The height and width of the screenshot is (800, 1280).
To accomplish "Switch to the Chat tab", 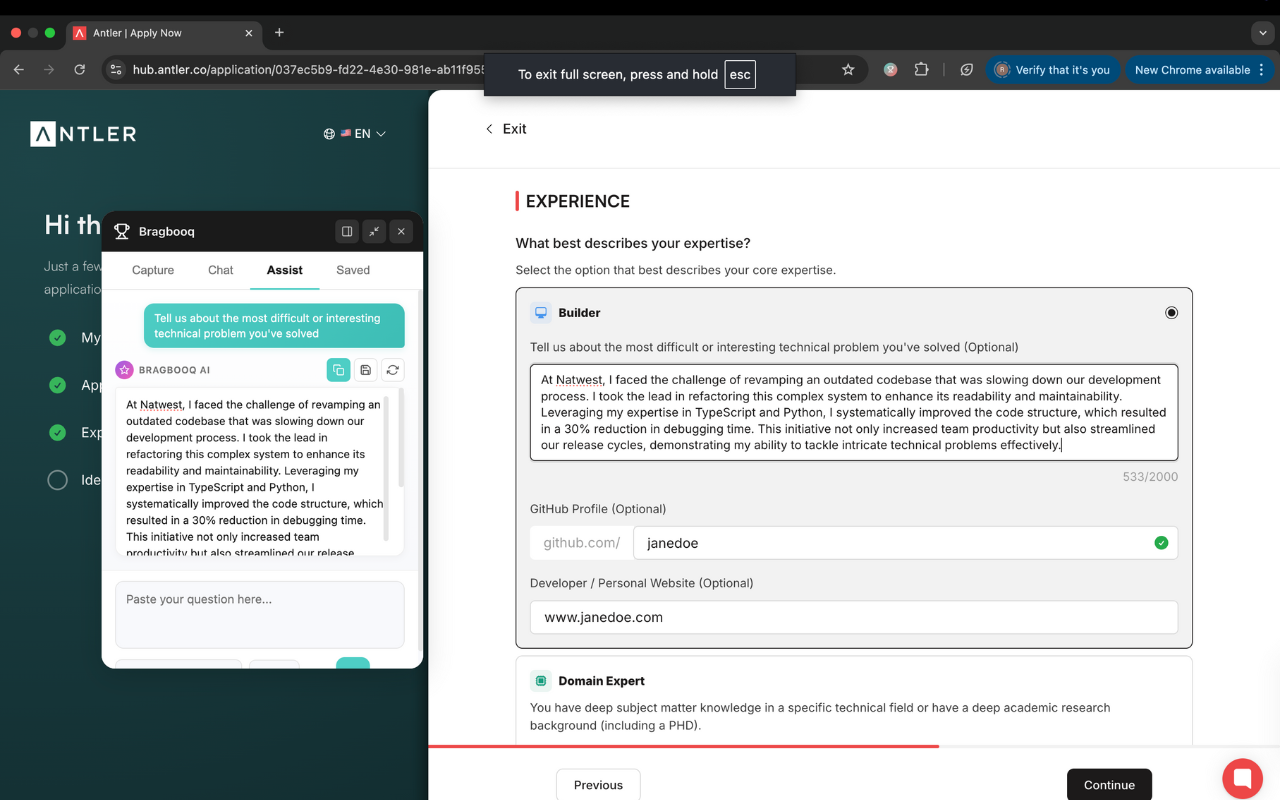I will pyautogui.click(x=221, y=270).
